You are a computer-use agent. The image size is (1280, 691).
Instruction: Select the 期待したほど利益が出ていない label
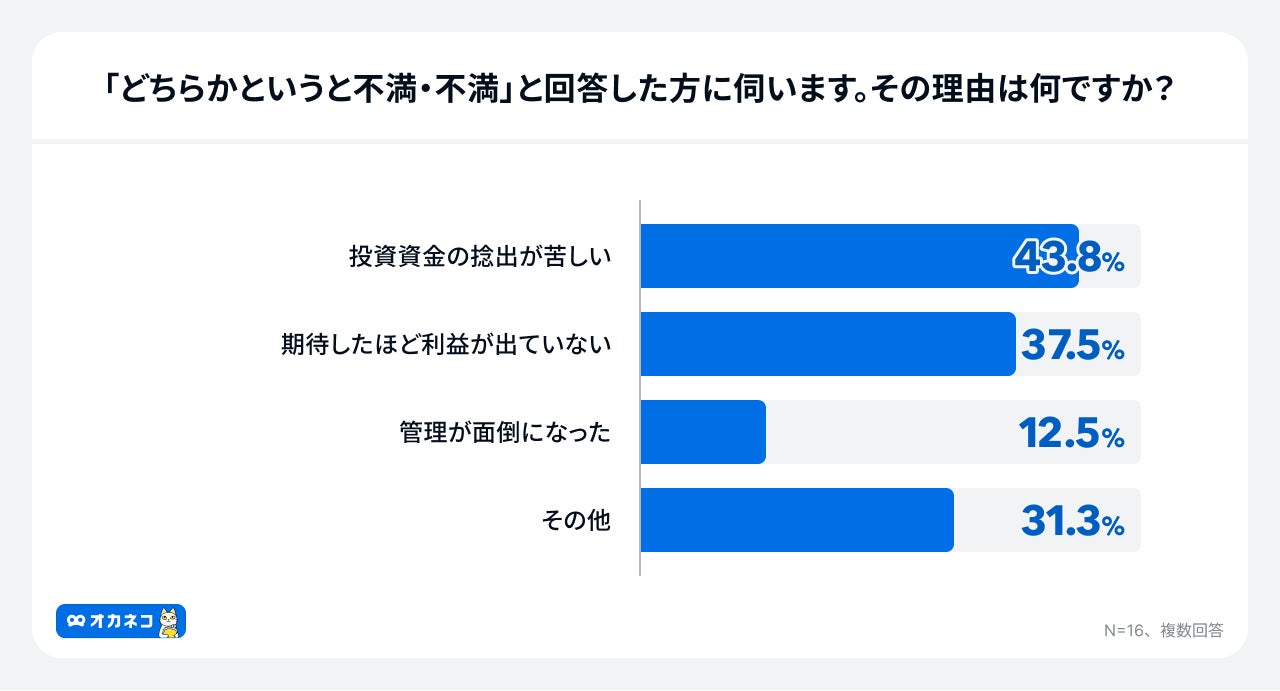[446, 344]
